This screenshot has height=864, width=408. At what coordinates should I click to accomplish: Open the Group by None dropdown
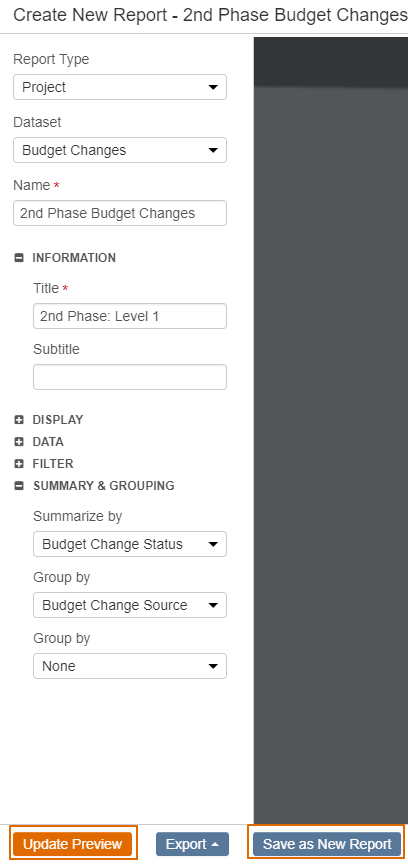(x=130, y=666)
